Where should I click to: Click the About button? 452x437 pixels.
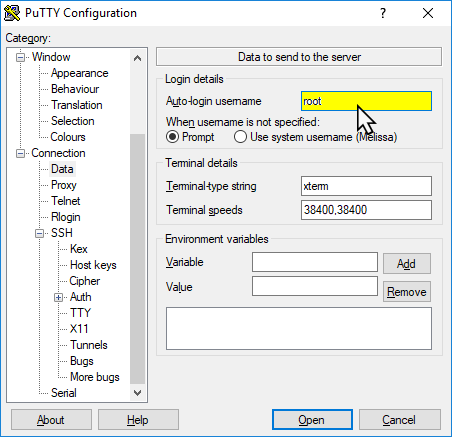click(51, 420)
